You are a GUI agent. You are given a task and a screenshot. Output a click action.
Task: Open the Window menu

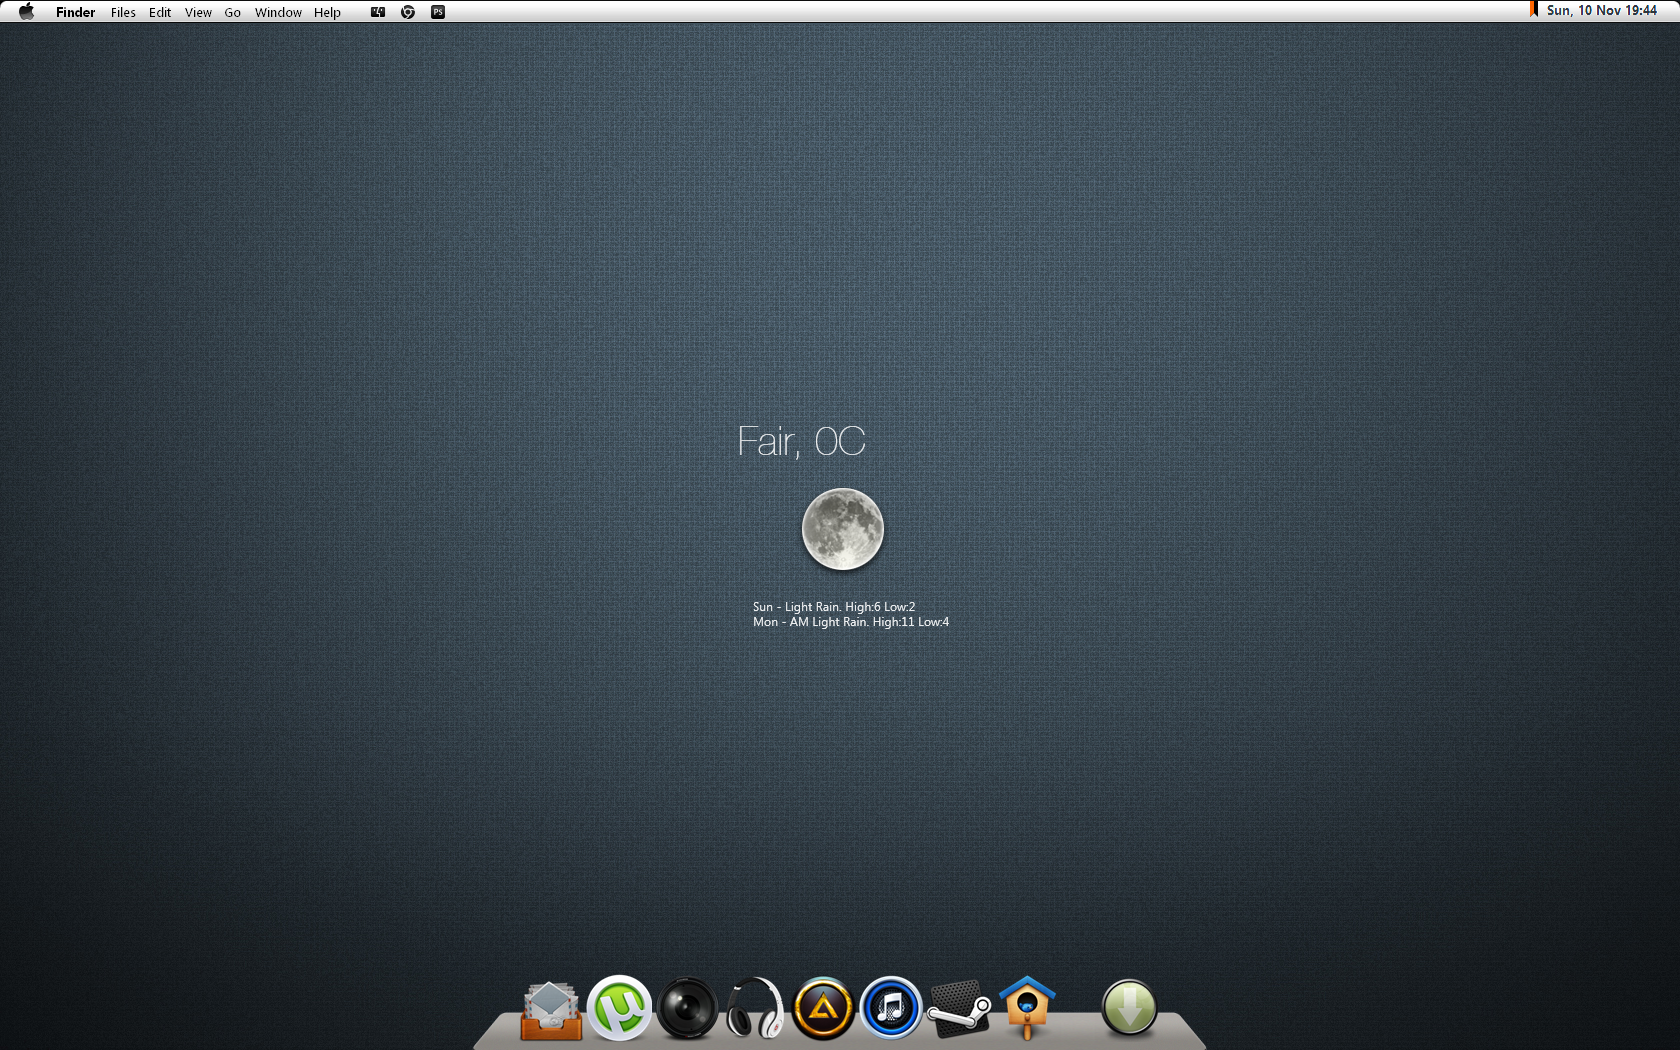[x=278, y=12]
